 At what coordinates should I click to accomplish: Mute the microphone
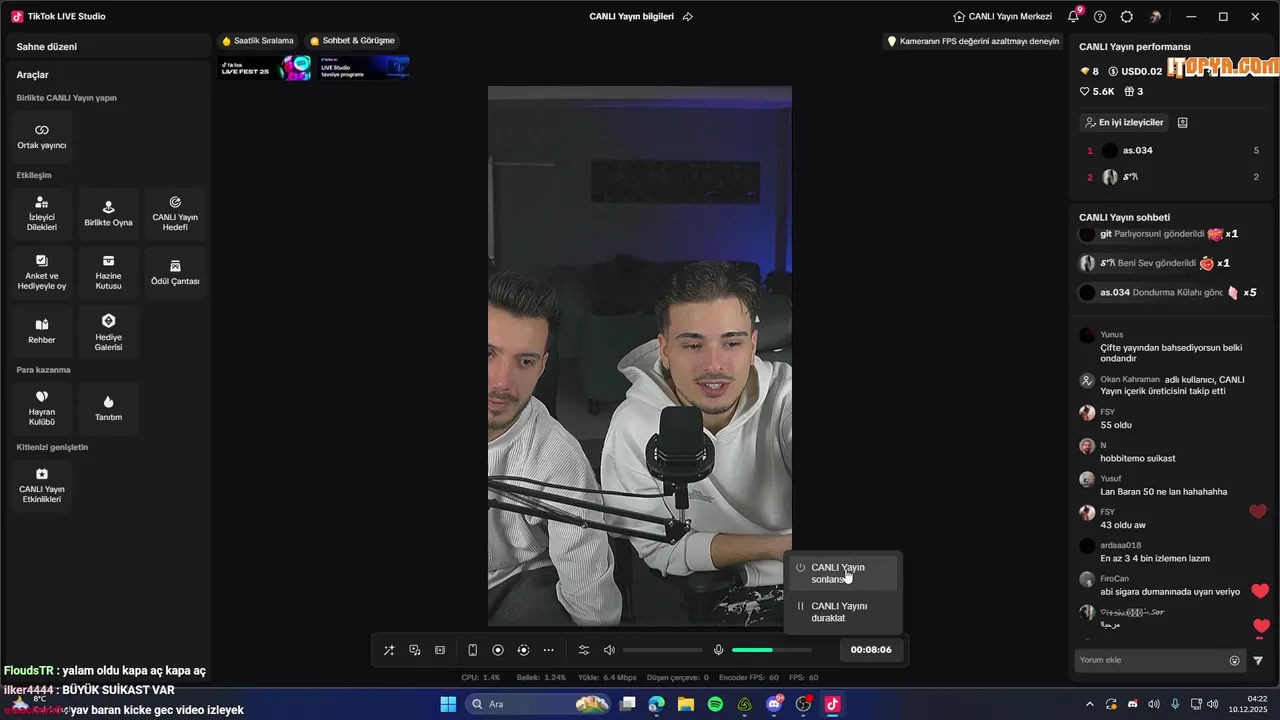(718, 650)
